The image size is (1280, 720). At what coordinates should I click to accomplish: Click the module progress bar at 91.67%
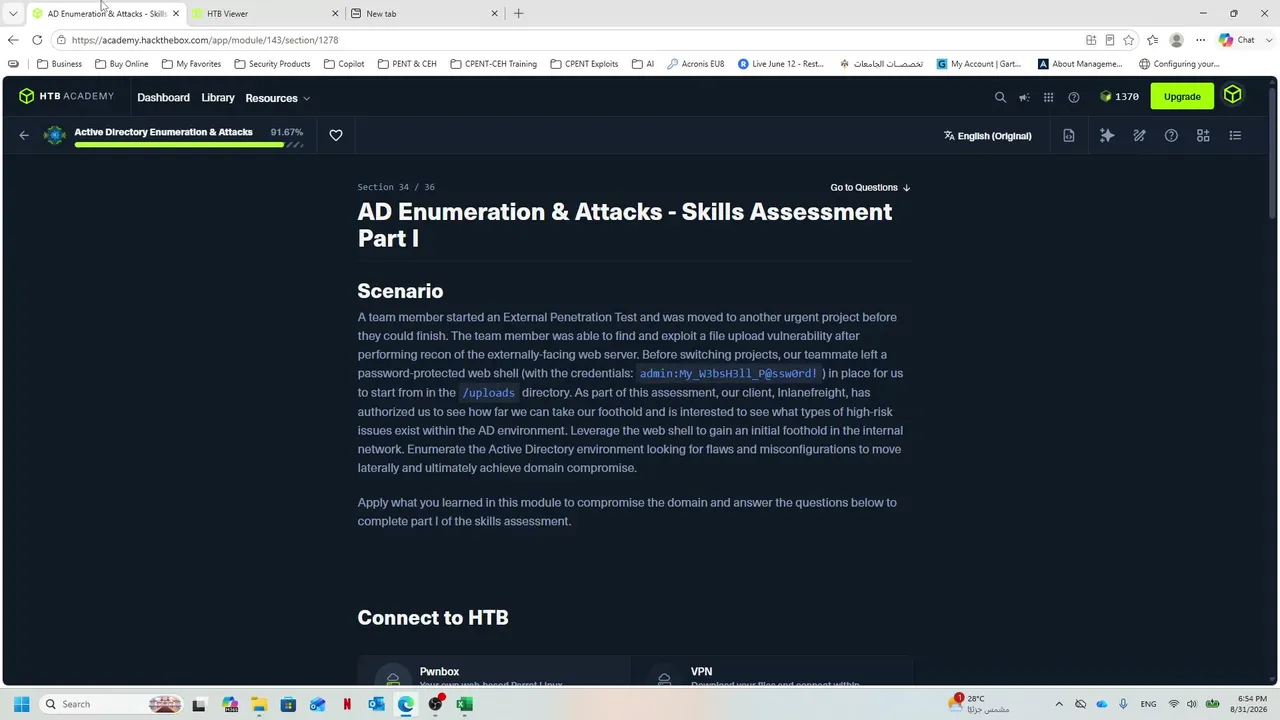tap(188, 145)
